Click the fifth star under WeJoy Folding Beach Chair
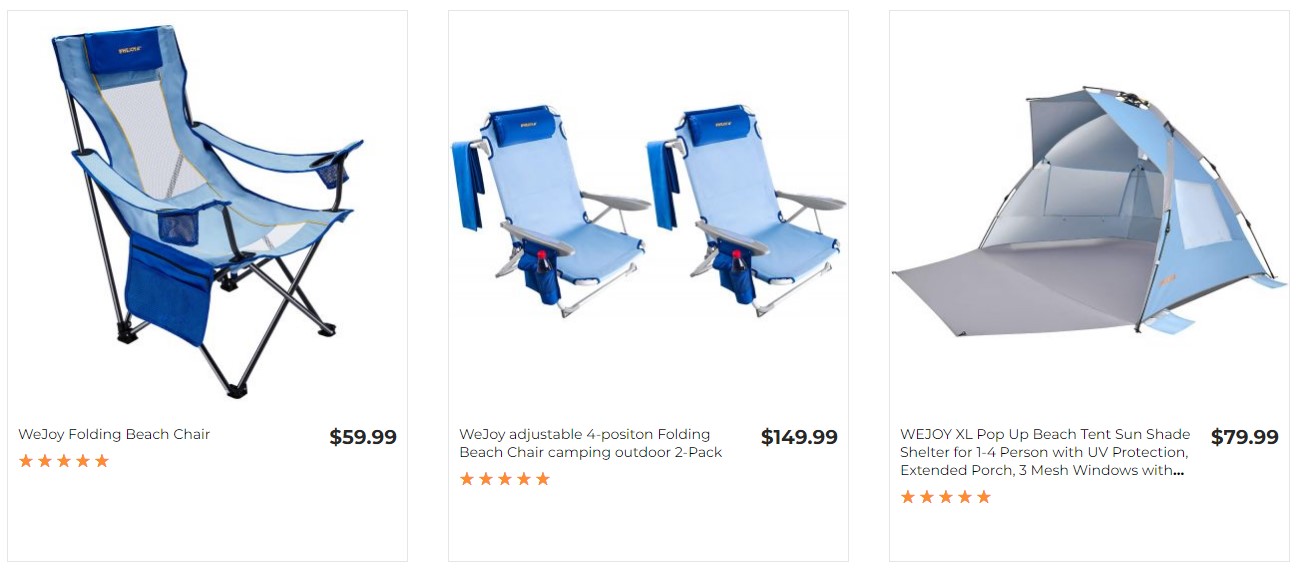The image size is (1297, 572). point(102,461)
